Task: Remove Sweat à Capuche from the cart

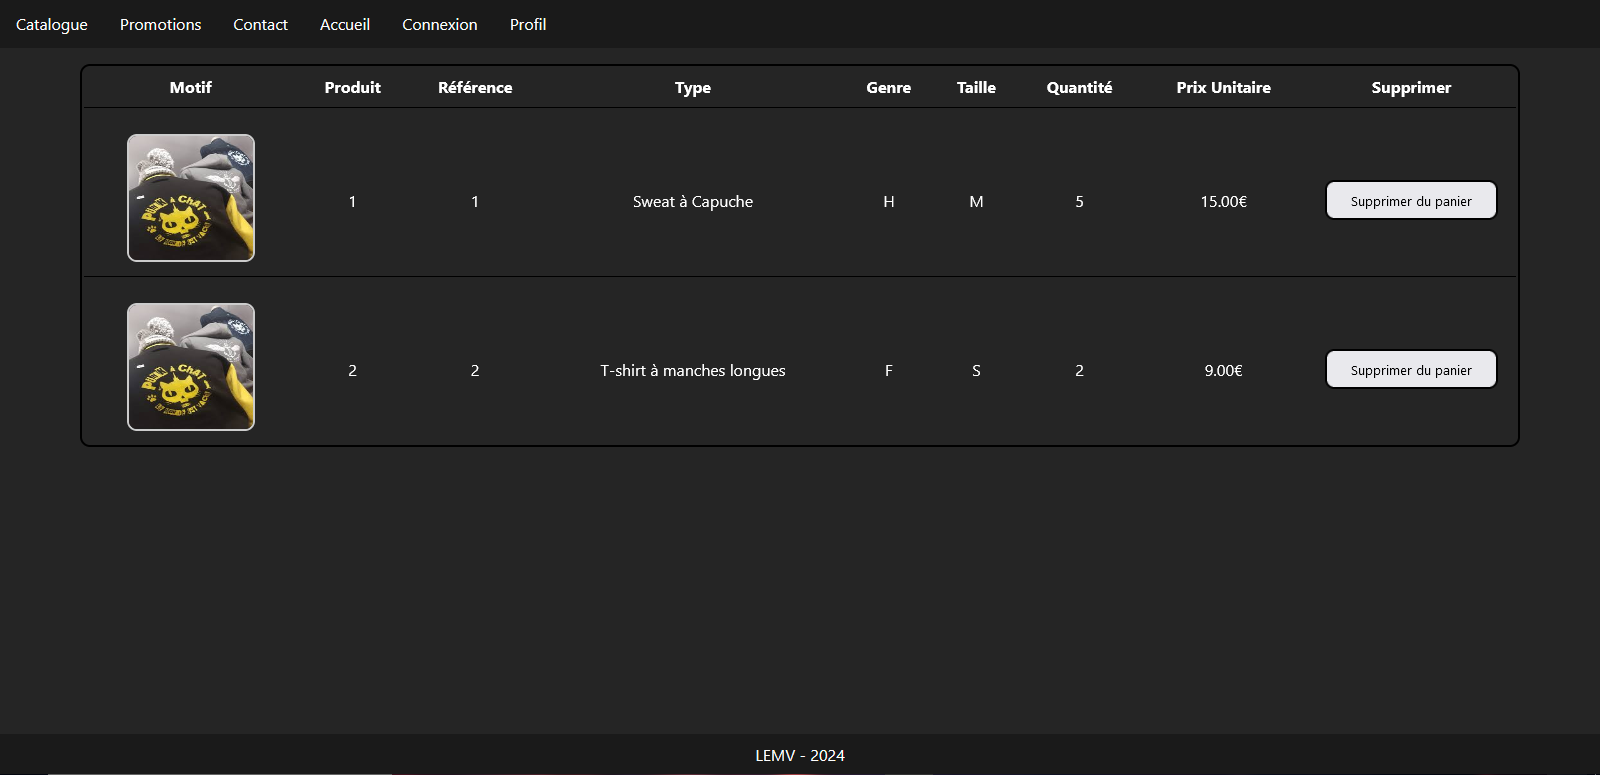Action: tap(1410, 201)
